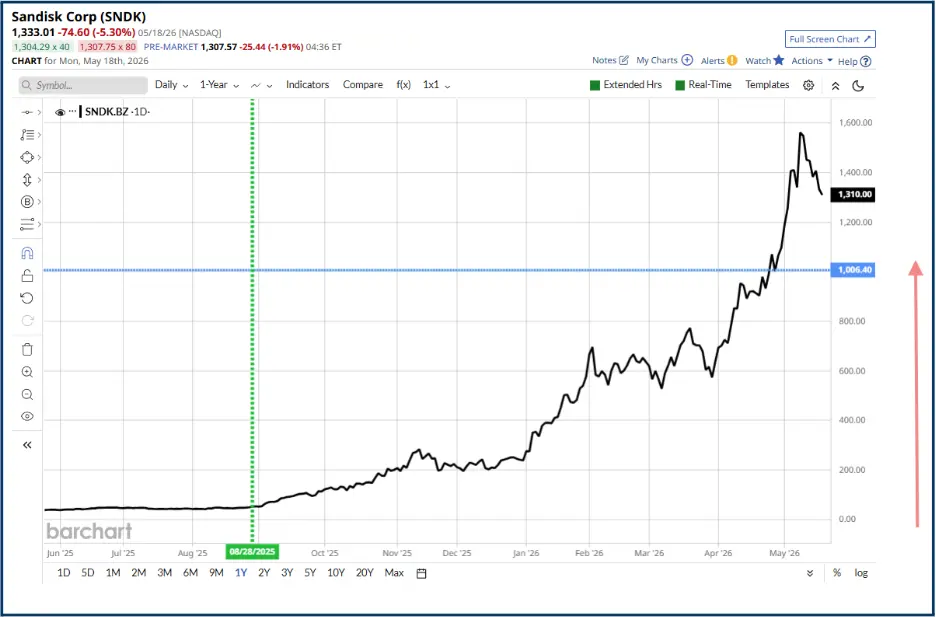Image resolution: width=936 pixels, height=617 pixels.
Task: Redo the last chart action
Action: (27, 320)
